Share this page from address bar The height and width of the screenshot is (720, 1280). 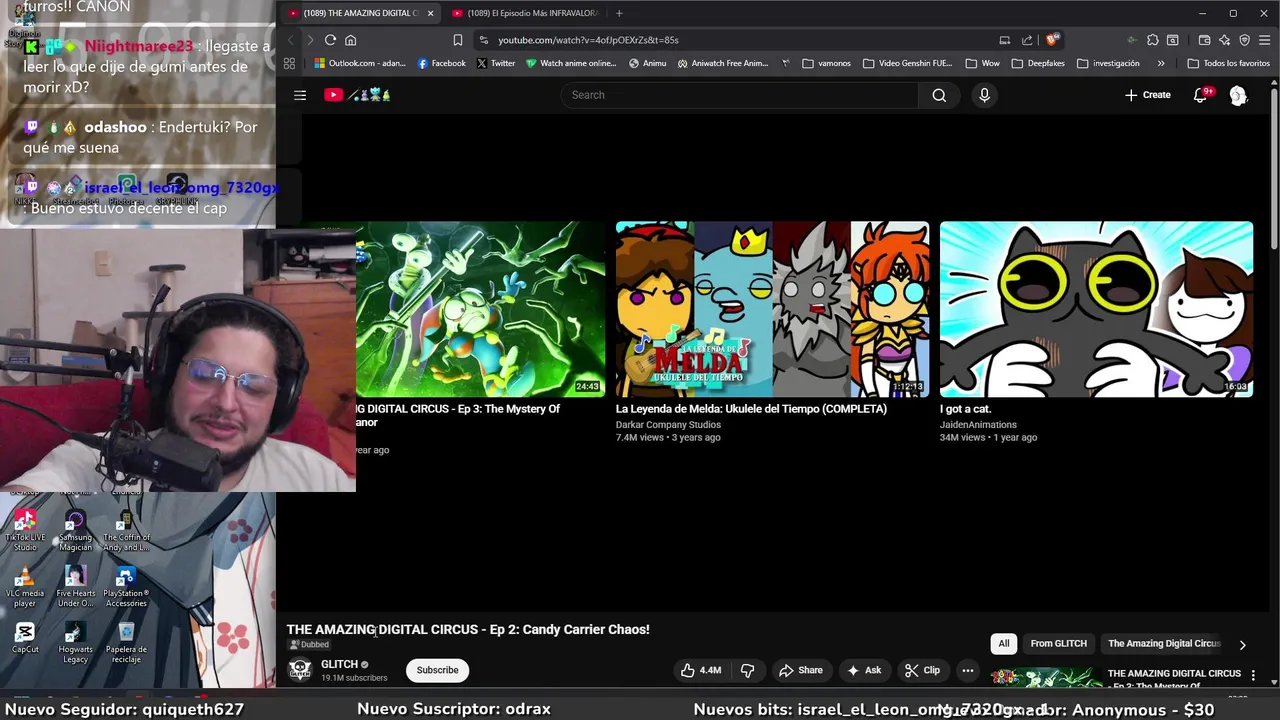pyautogui.click(x=1027, y=40)
